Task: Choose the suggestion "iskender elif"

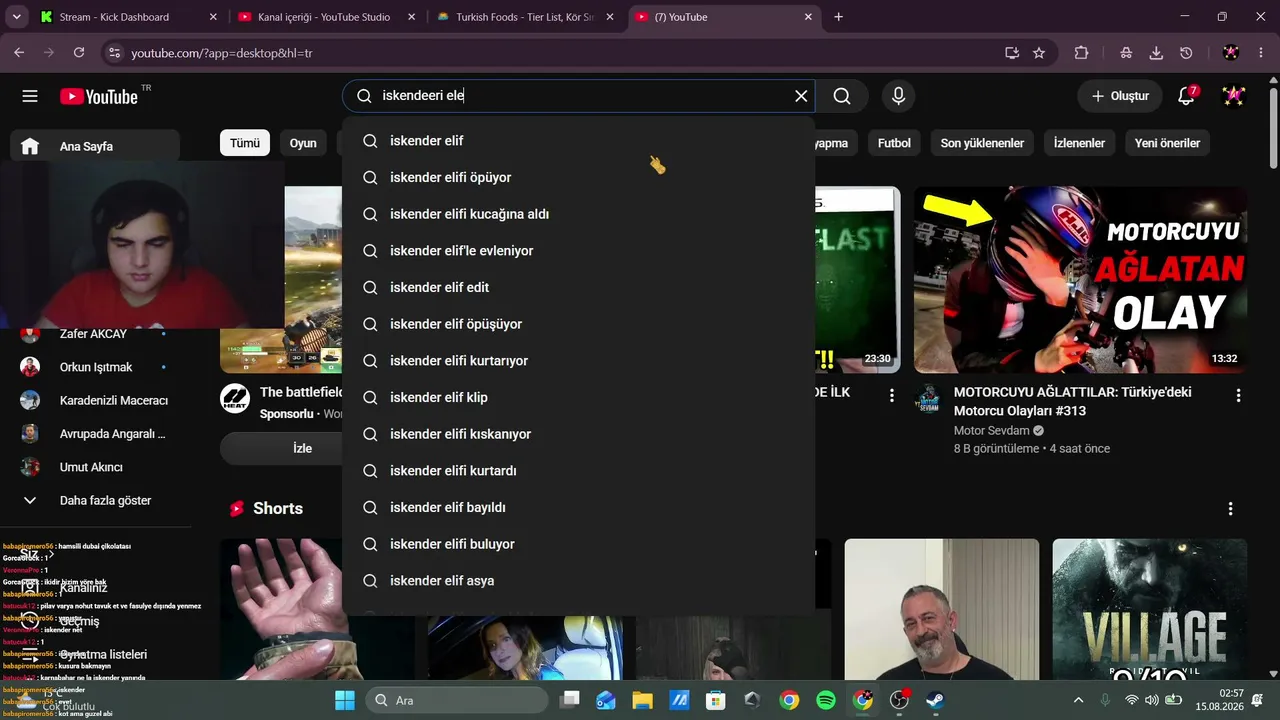Action: tap(578, 141)
